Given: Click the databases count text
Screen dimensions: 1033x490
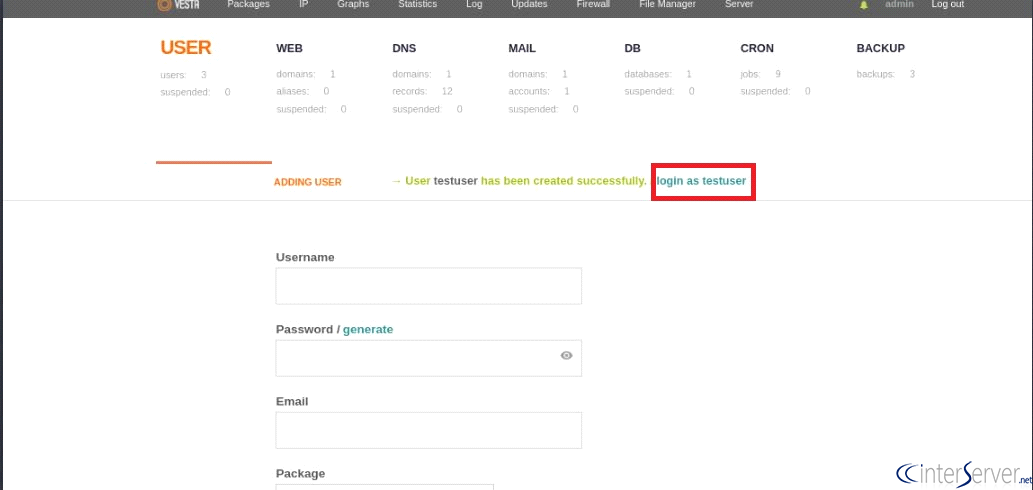Looking at the screenshot, I should point(657,74).
